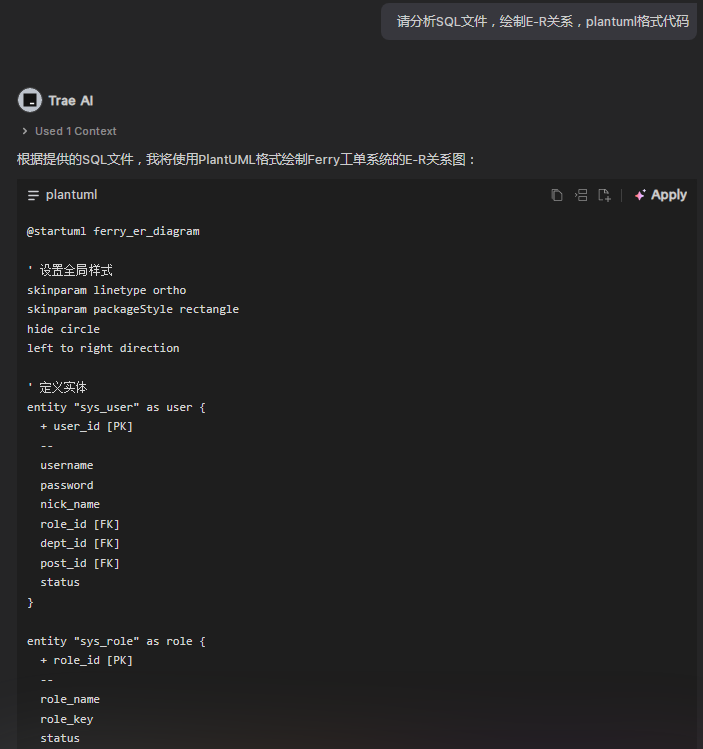Click the post_id [FK] line
The image size is (703, 749).
(x=80, y=564)
